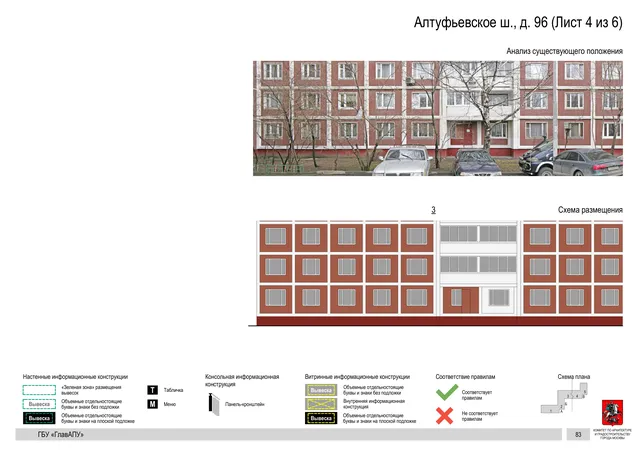Click the red cross non-compliance icon
Screen dimensions: 640x453
click(444, 416)
